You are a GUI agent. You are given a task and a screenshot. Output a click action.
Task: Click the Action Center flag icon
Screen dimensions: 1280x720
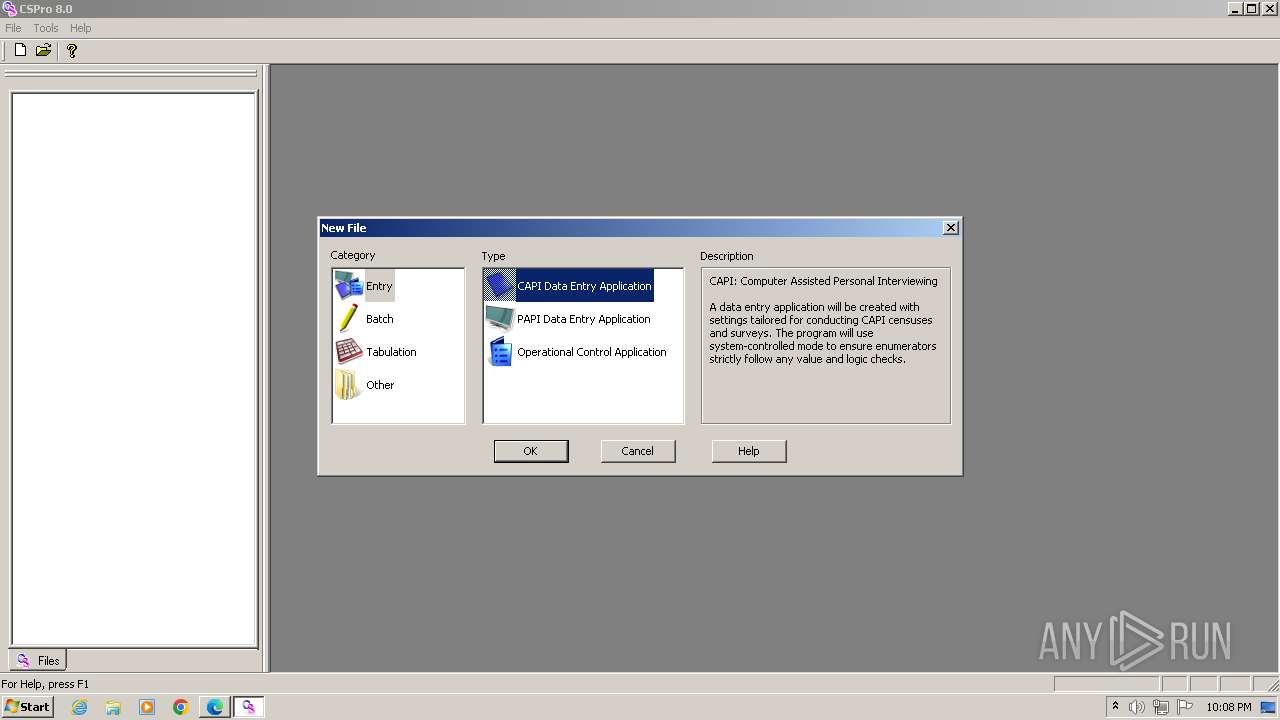click(x=1185, y=707)
